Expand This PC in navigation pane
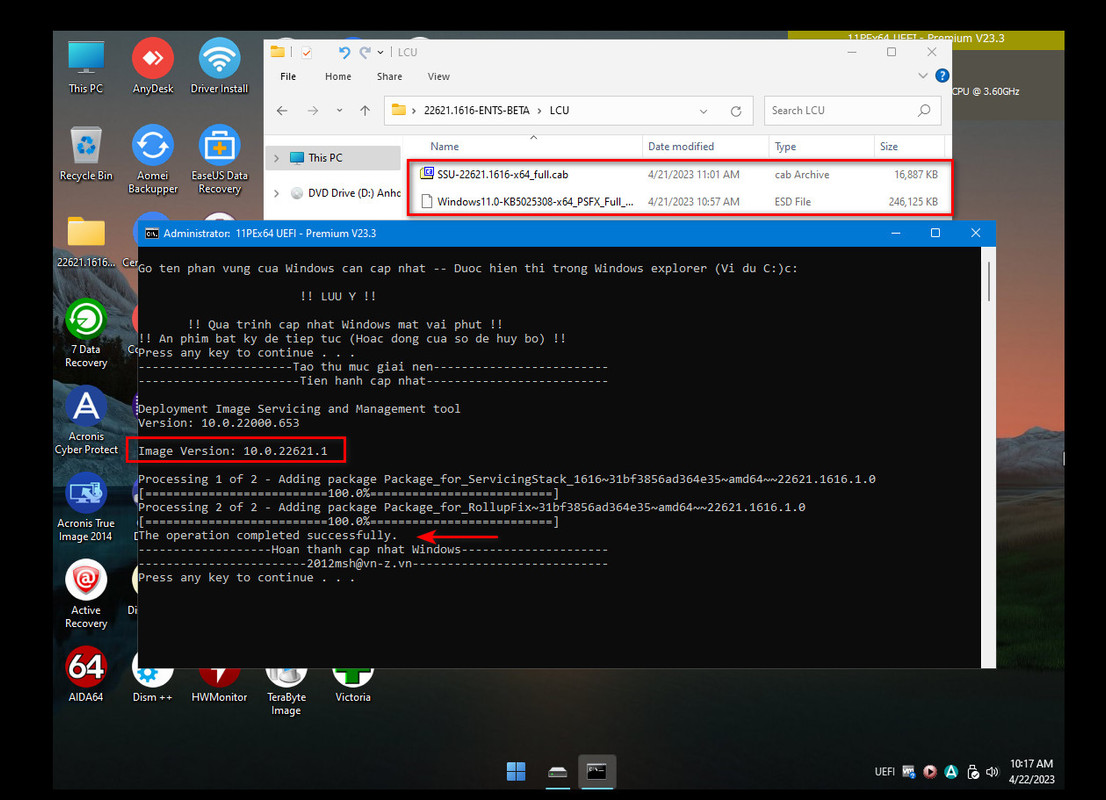 coord(276,158)
